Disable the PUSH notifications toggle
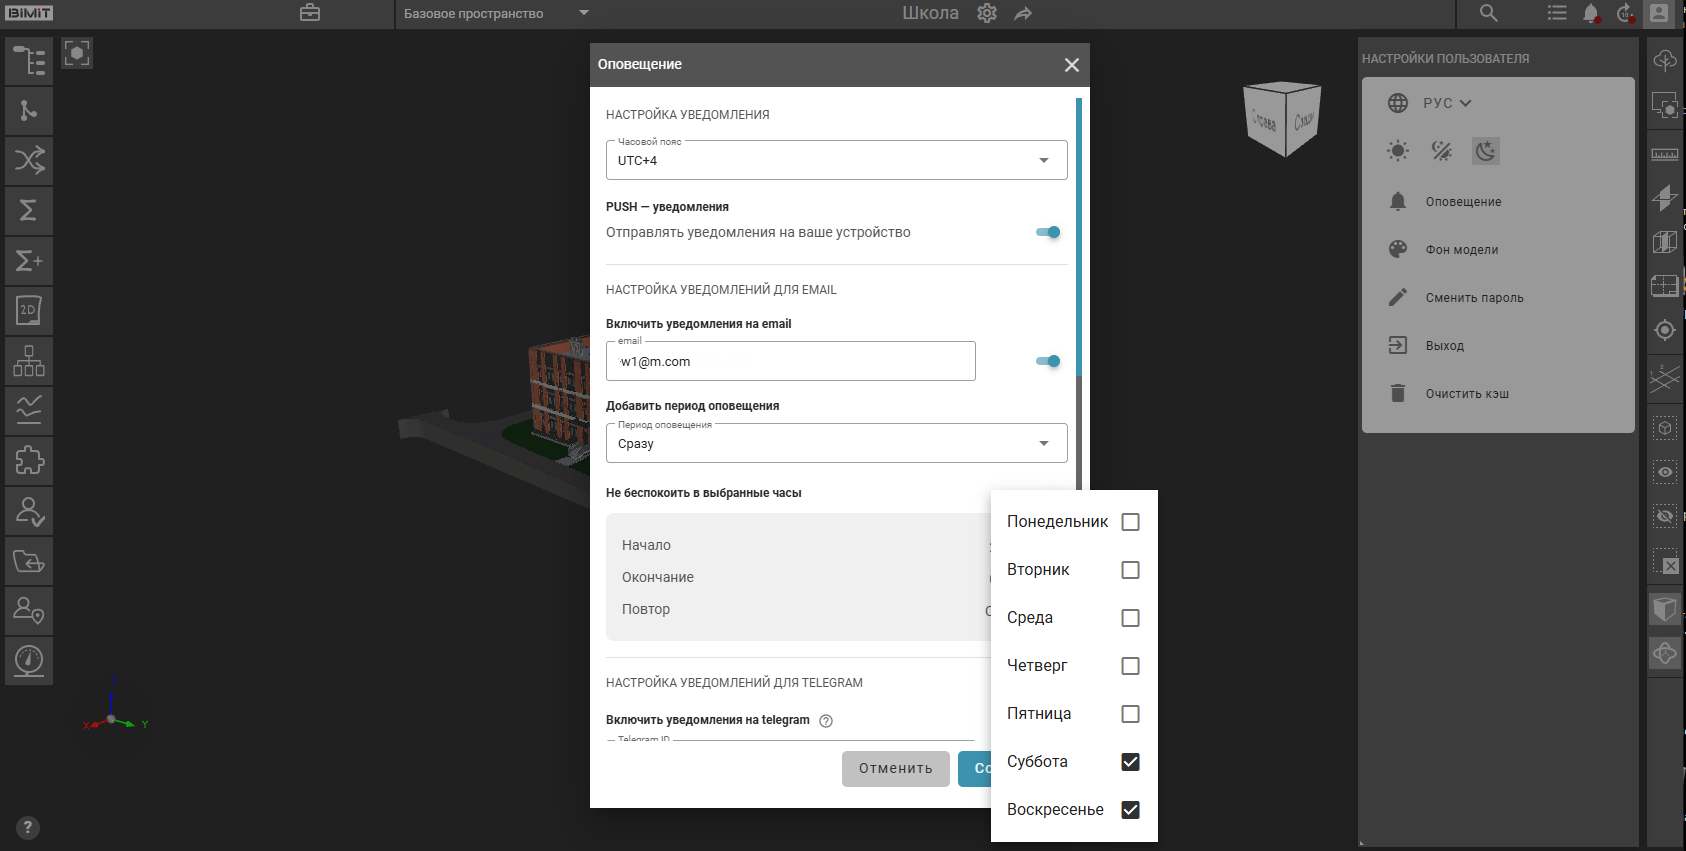 coord(1048,232)
